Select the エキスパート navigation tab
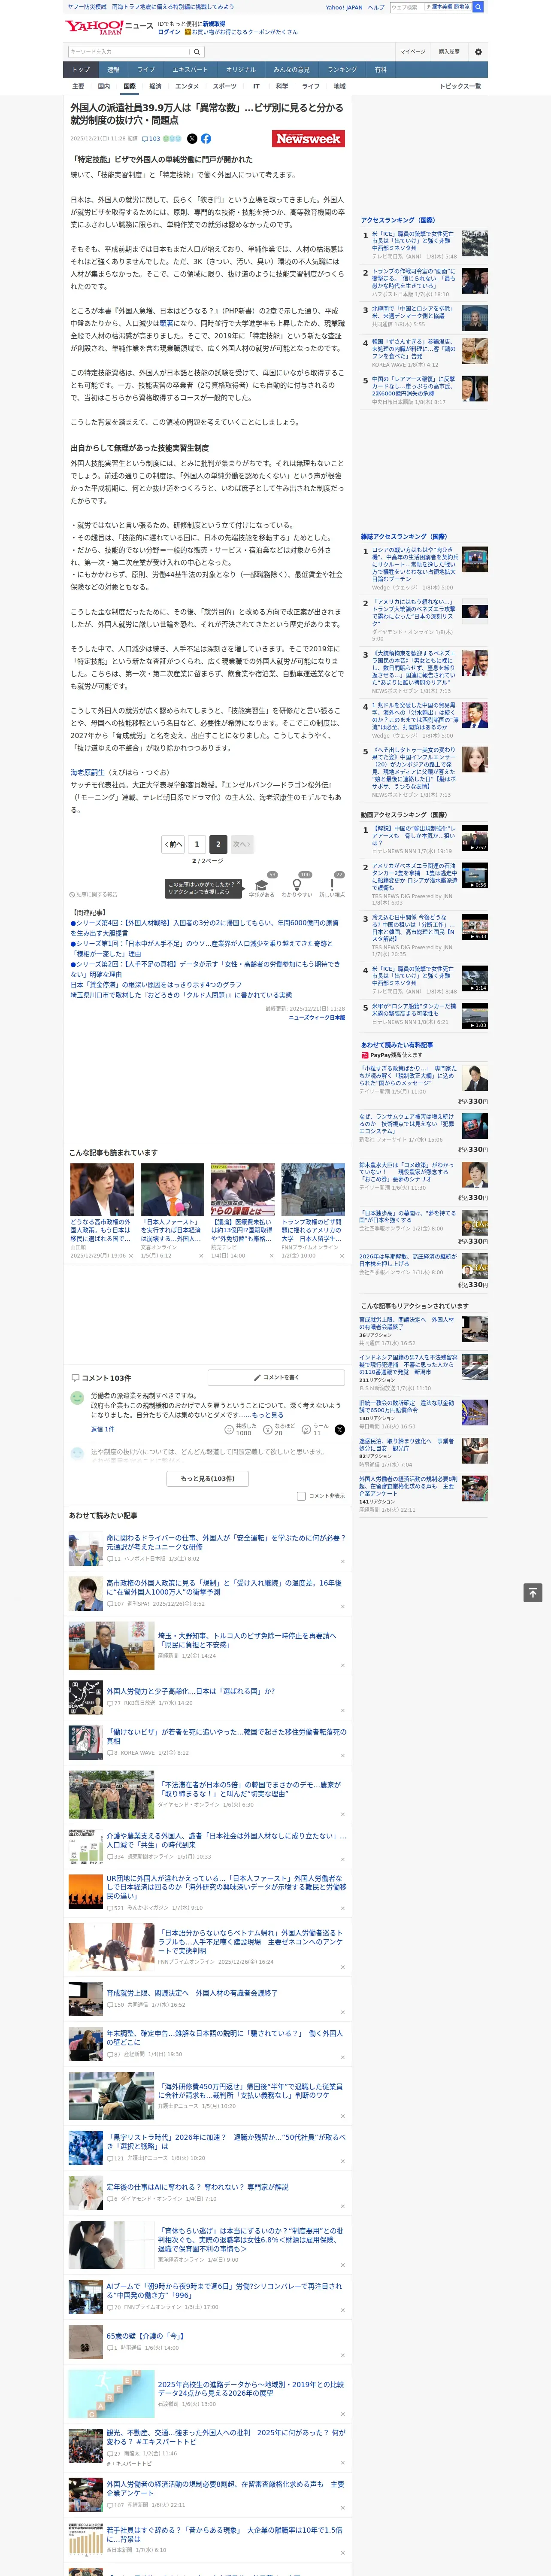This screenshot has height=2576, width=551. coord(190,70)
